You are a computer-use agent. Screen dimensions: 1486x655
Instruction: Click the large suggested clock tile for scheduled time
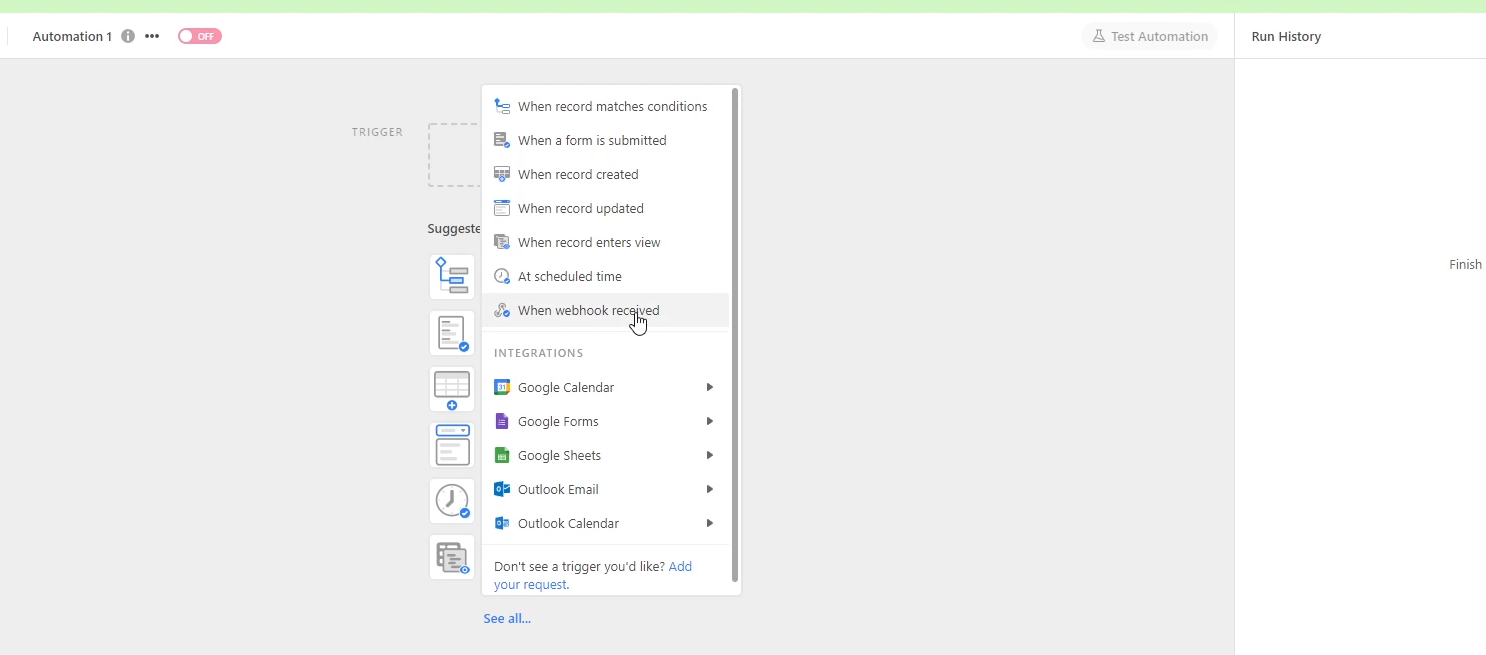click(452, 501)
